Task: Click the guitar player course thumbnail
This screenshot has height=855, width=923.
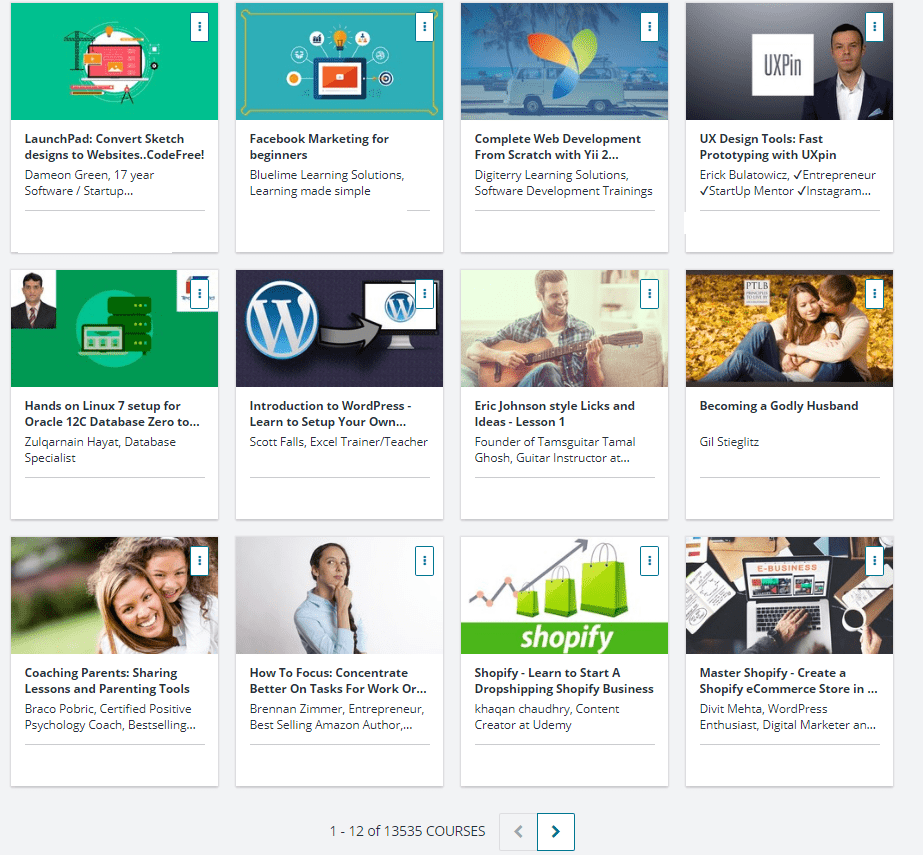Action: [564, 328]
